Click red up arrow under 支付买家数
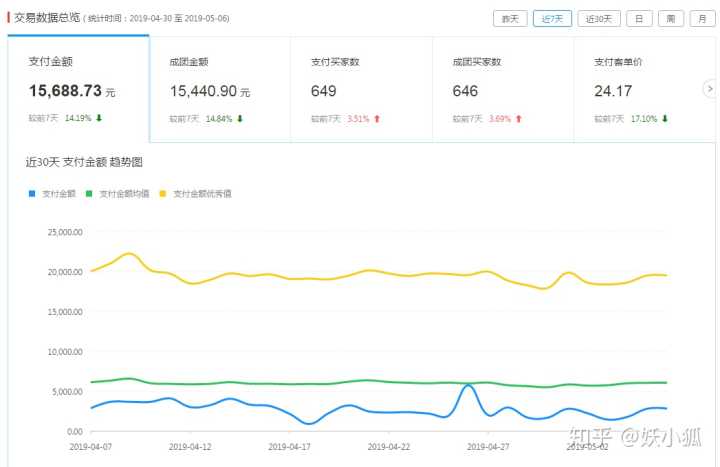Viewport: 720px width, 467px height. pos(377,118)
